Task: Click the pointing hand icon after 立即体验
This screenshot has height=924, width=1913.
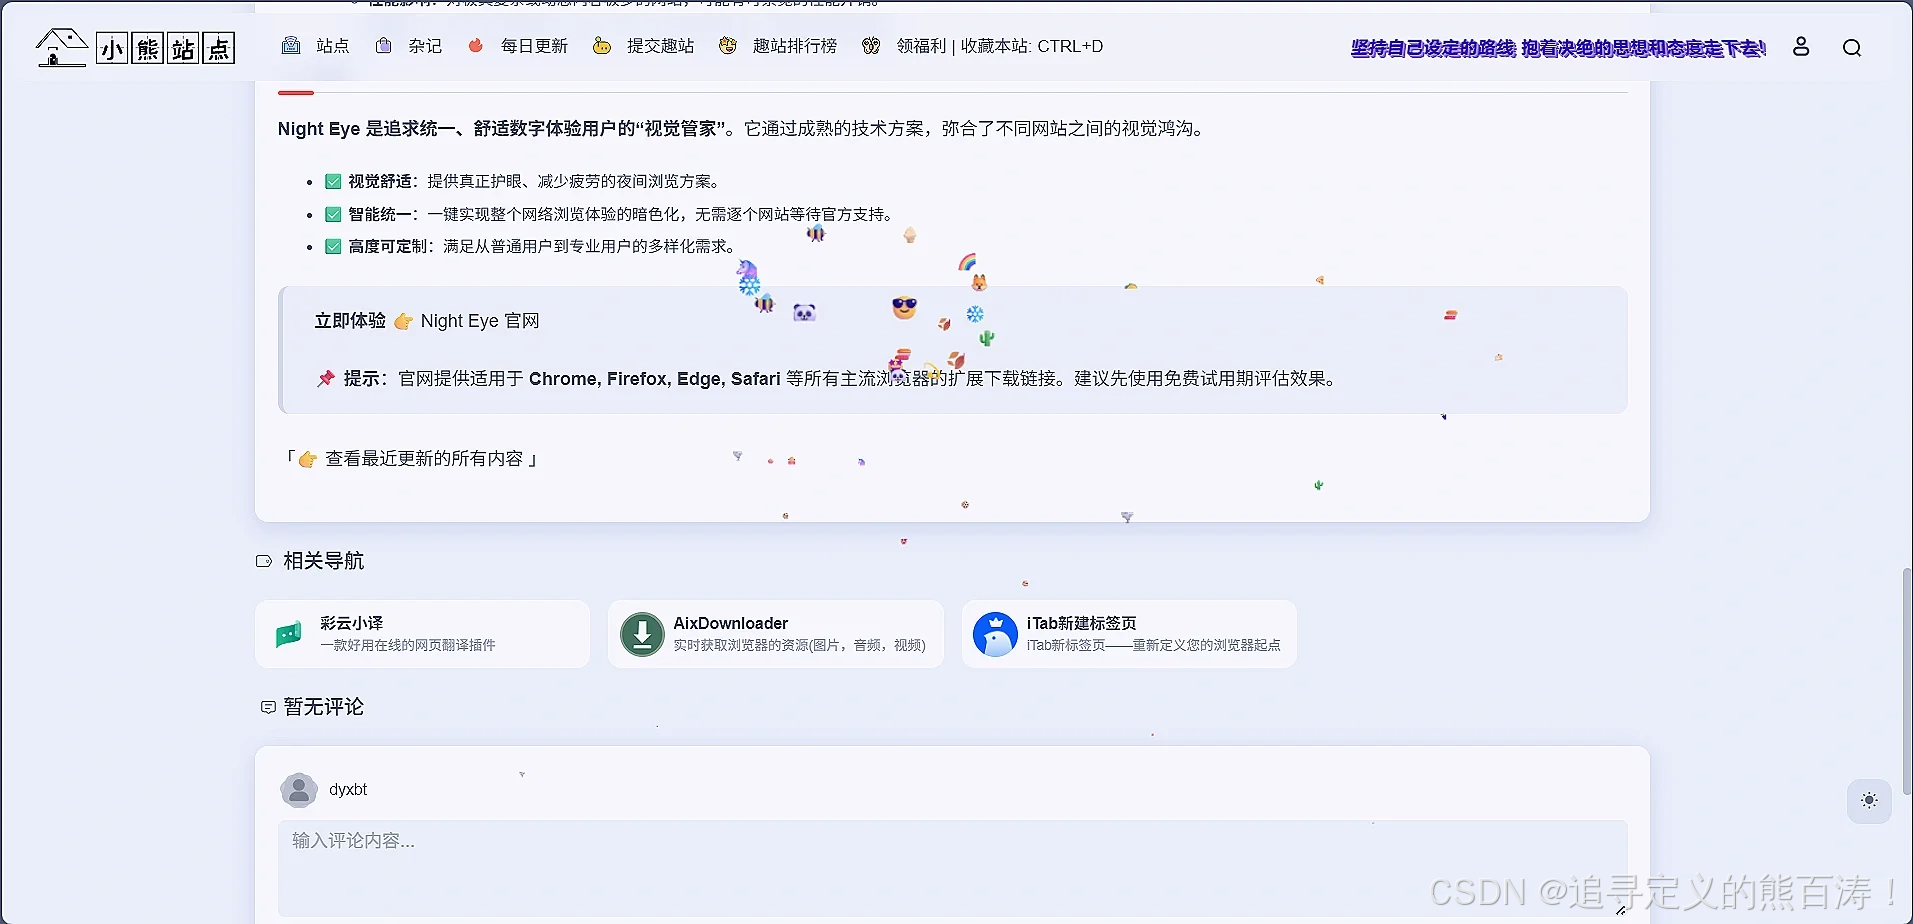Action: tap(403, 321)
